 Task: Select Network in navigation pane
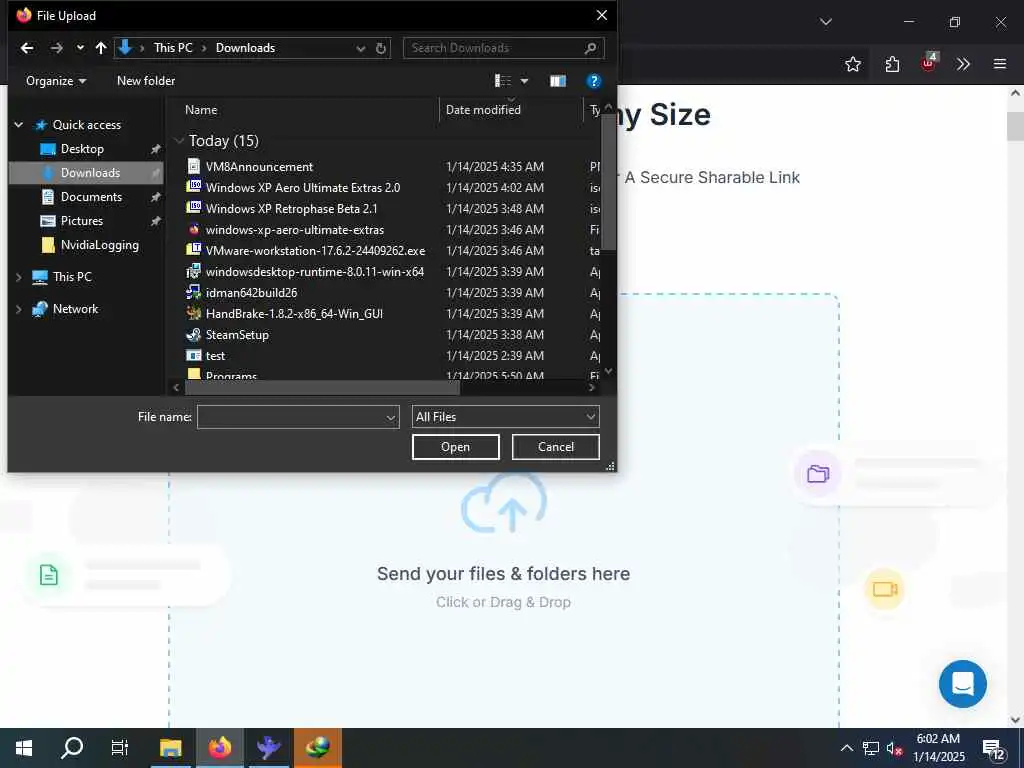(x=75, y=309)
